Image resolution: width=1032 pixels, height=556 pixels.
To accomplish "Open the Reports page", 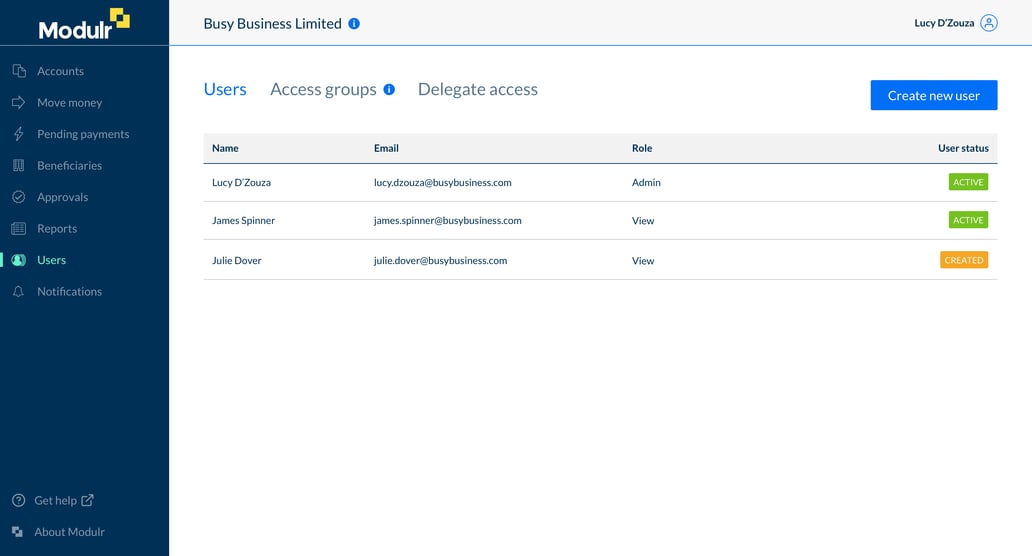I will [57, 229].
